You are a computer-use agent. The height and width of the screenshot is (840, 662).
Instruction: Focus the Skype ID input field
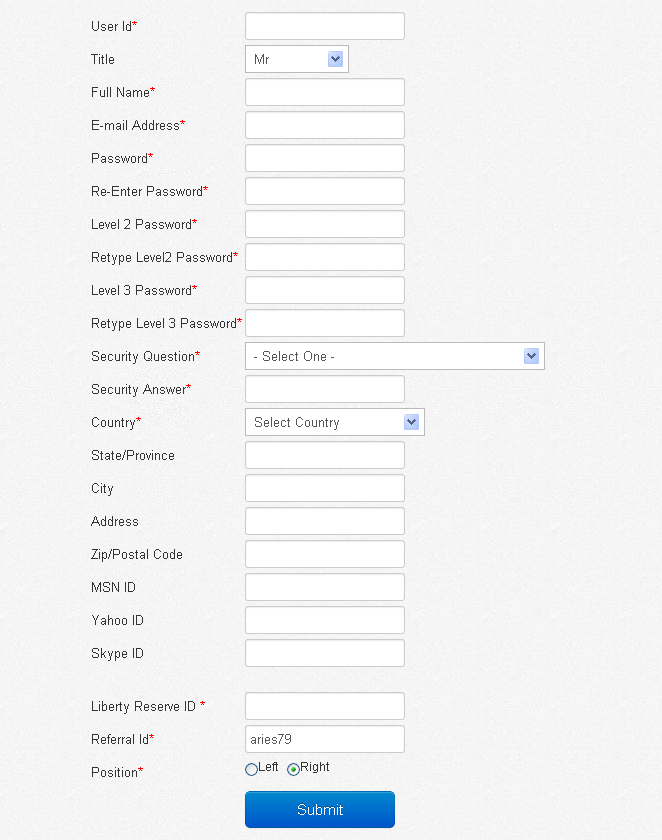tap(325, 653)
